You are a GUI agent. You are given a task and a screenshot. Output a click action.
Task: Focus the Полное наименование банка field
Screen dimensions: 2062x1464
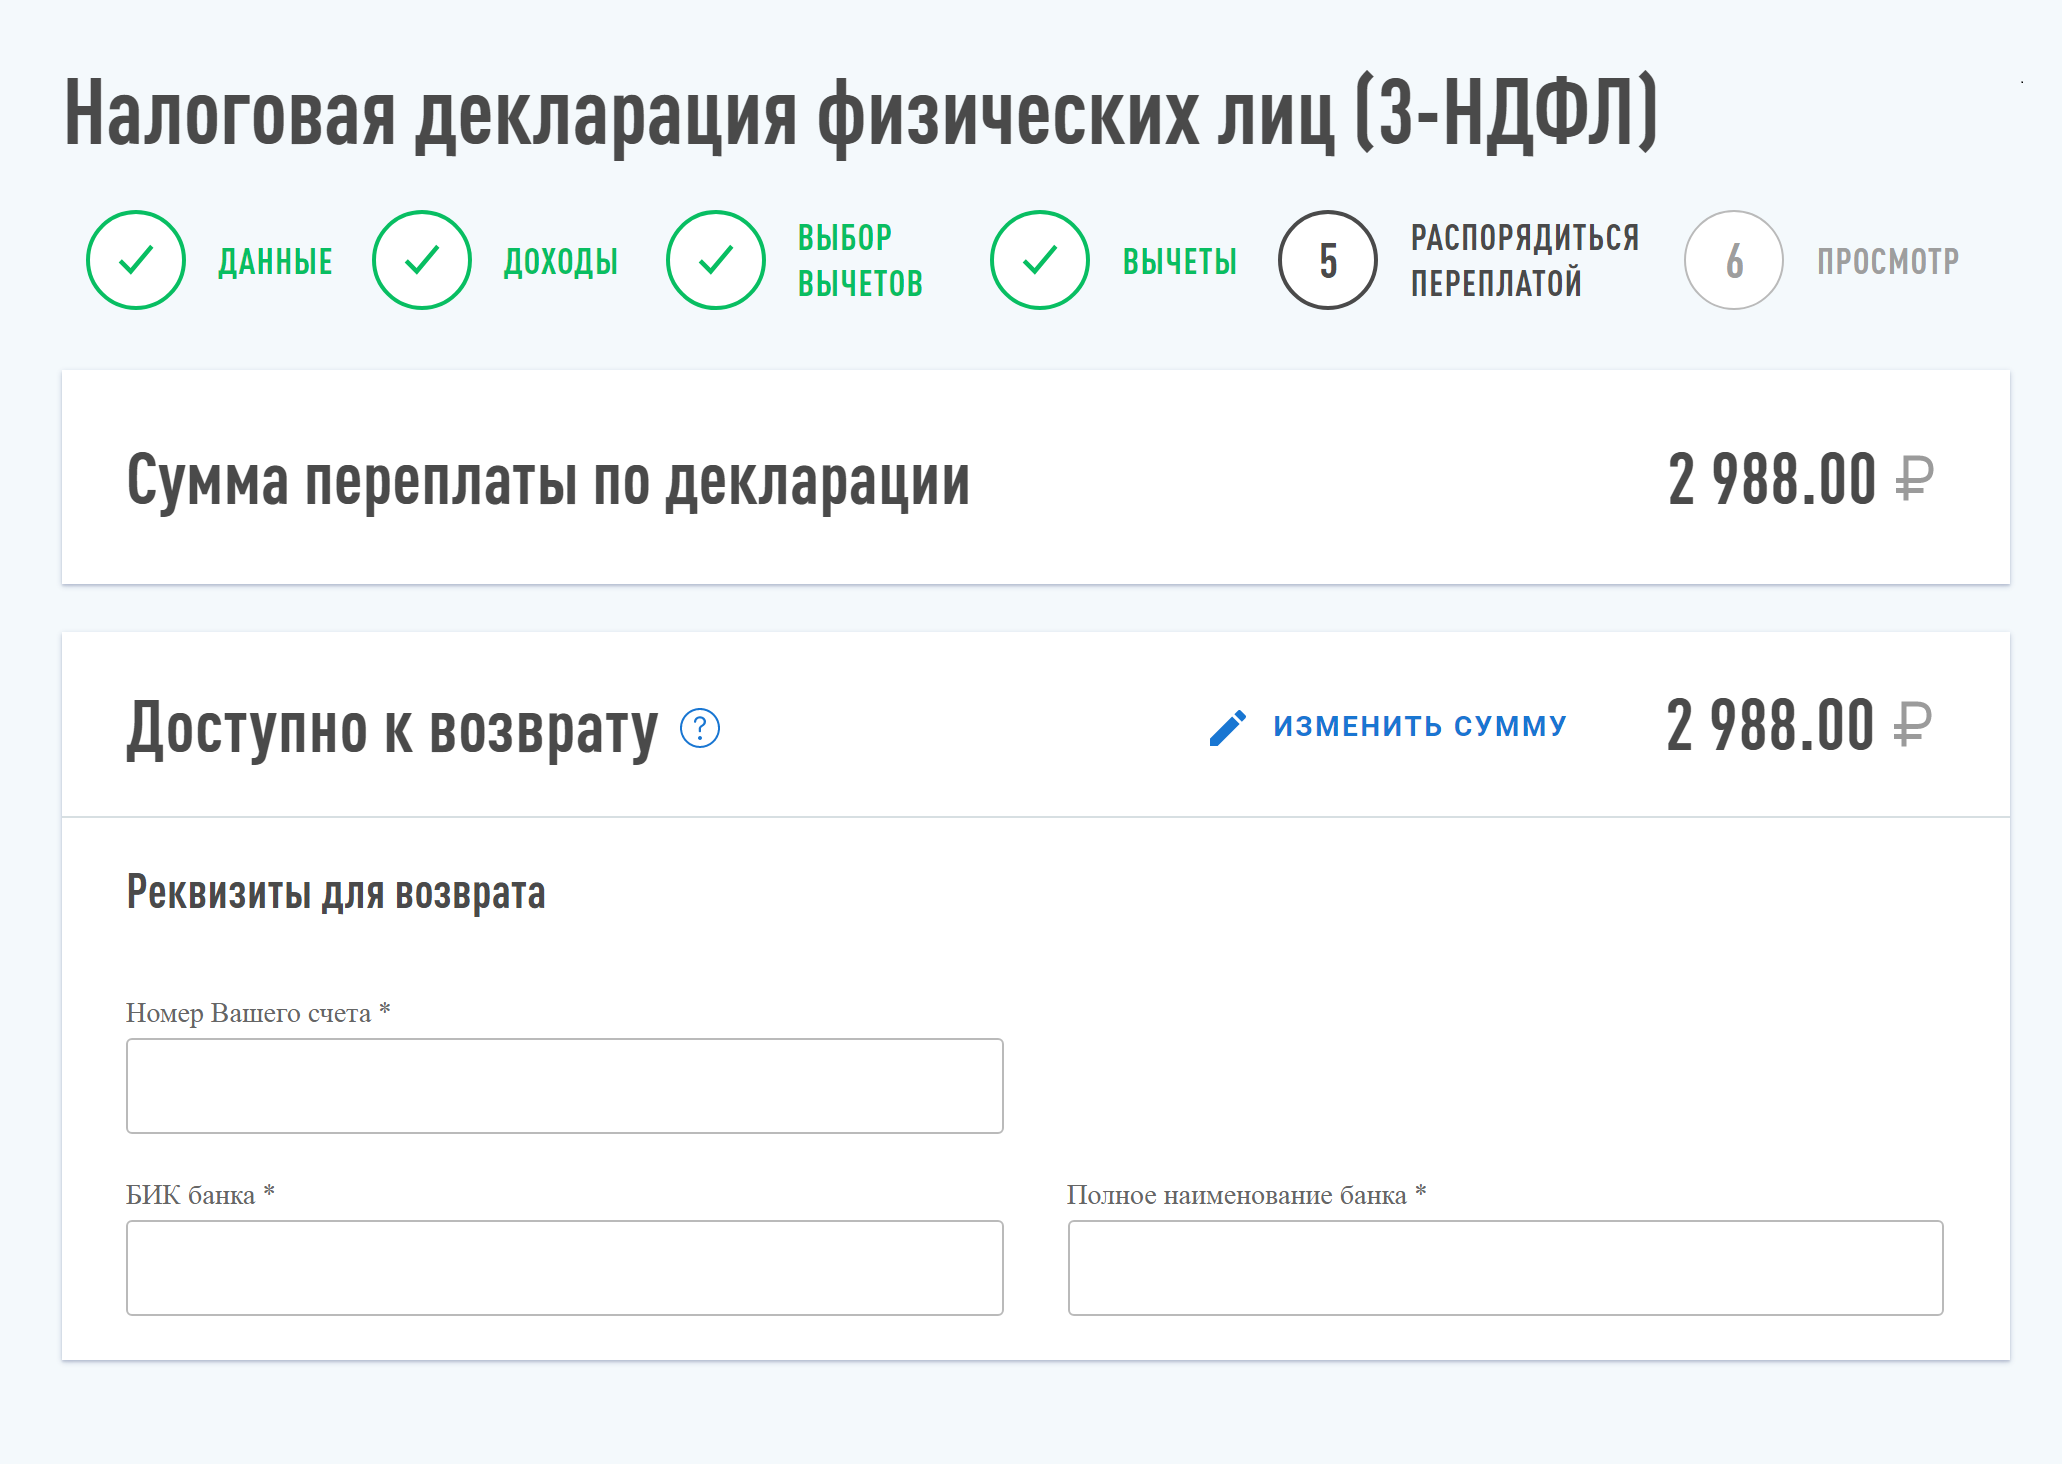[x=1506, y=1268]
